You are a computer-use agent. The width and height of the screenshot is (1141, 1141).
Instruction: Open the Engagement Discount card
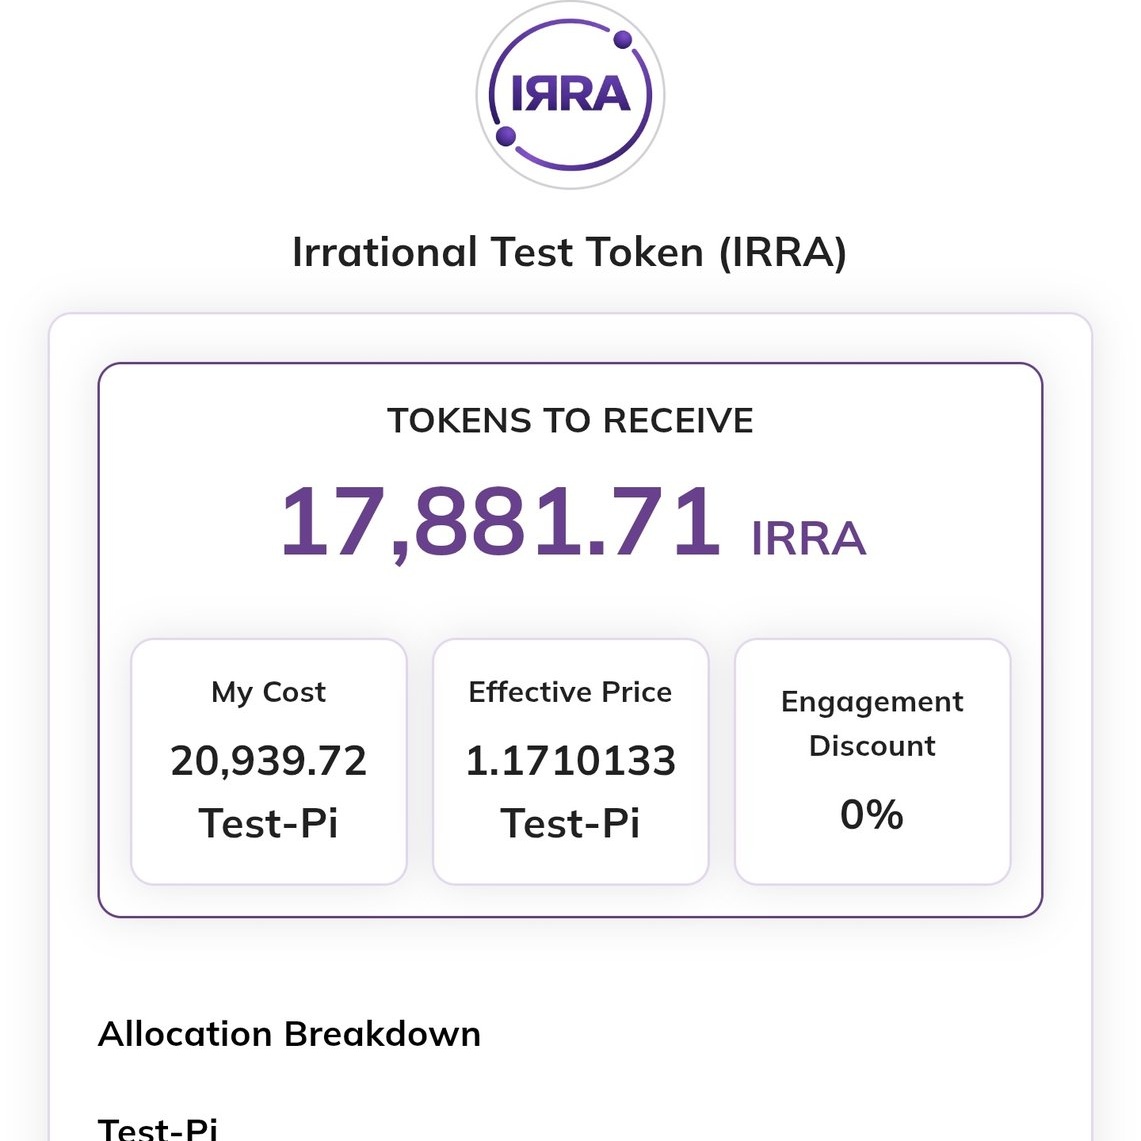(872, 762)
